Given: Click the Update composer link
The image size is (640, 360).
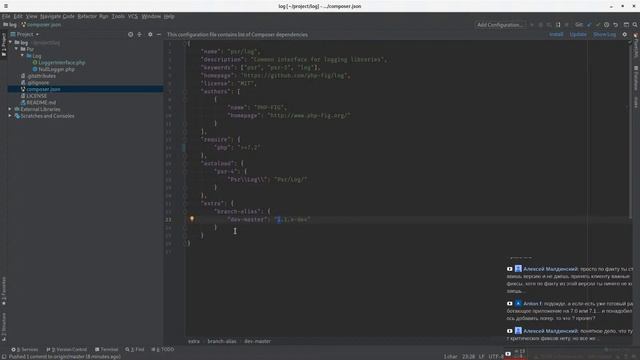Looking at the screenshot, I should click(x=578, y=35).
